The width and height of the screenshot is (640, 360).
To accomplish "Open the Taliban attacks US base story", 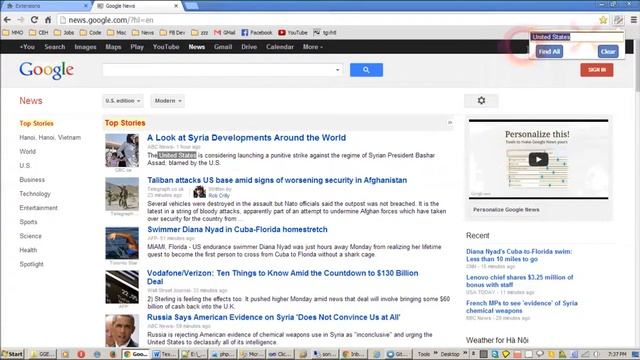I will 277,180.
